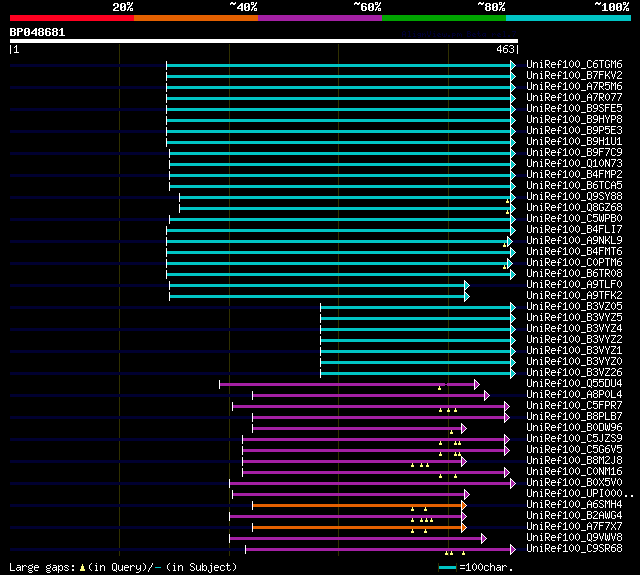Click the UniRef100_C6TGM6 label
This screenshot has height=575, width=640.
coord(574,64)
